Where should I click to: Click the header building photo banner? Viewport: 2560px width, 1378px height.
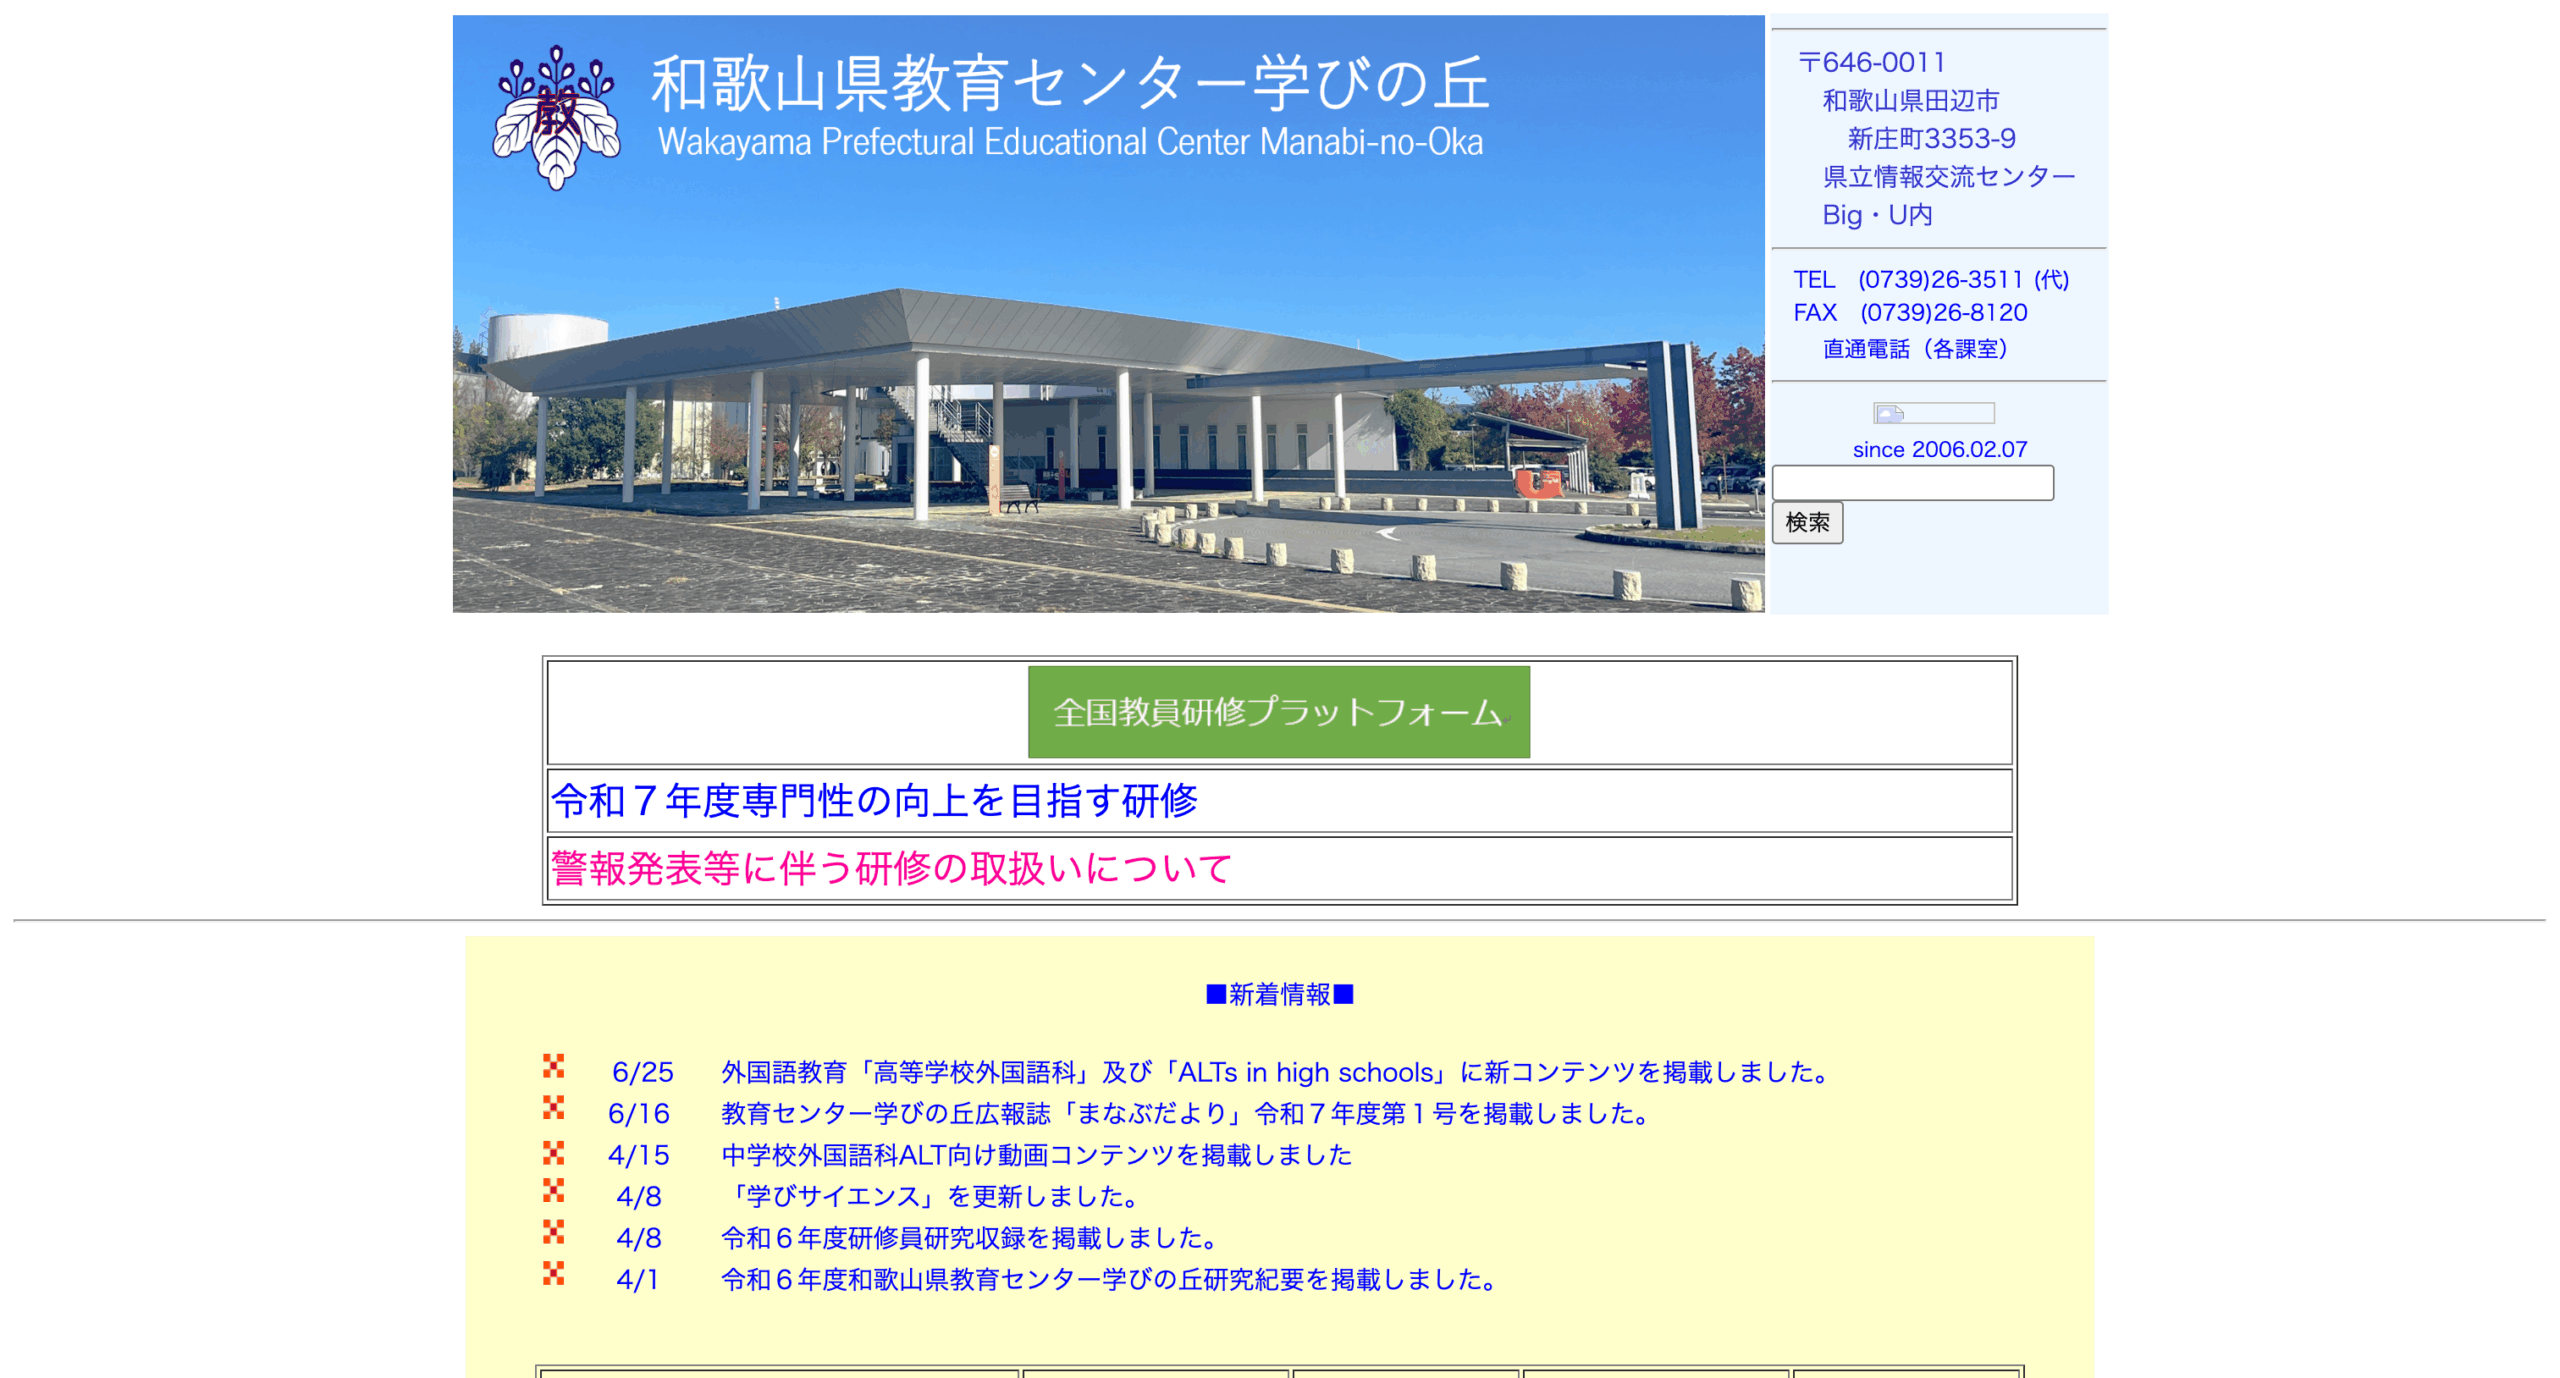pyautogui.click(x=1108, y=314)
